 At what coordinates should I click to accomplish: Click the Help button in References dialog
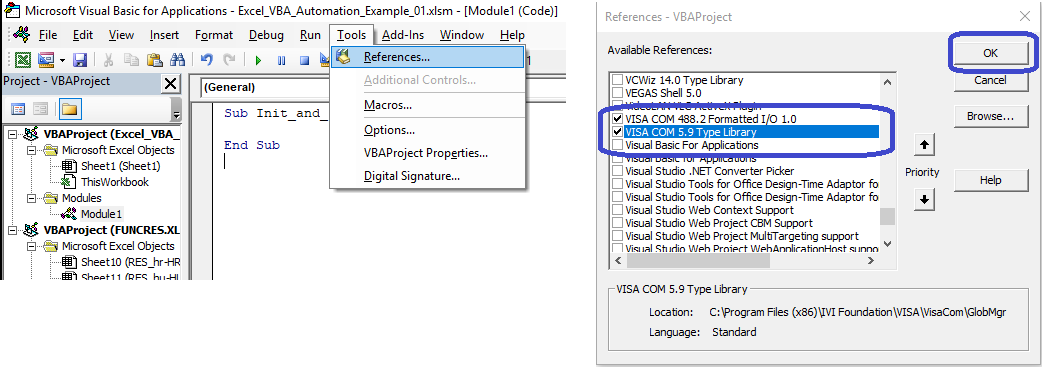(990, 180)
